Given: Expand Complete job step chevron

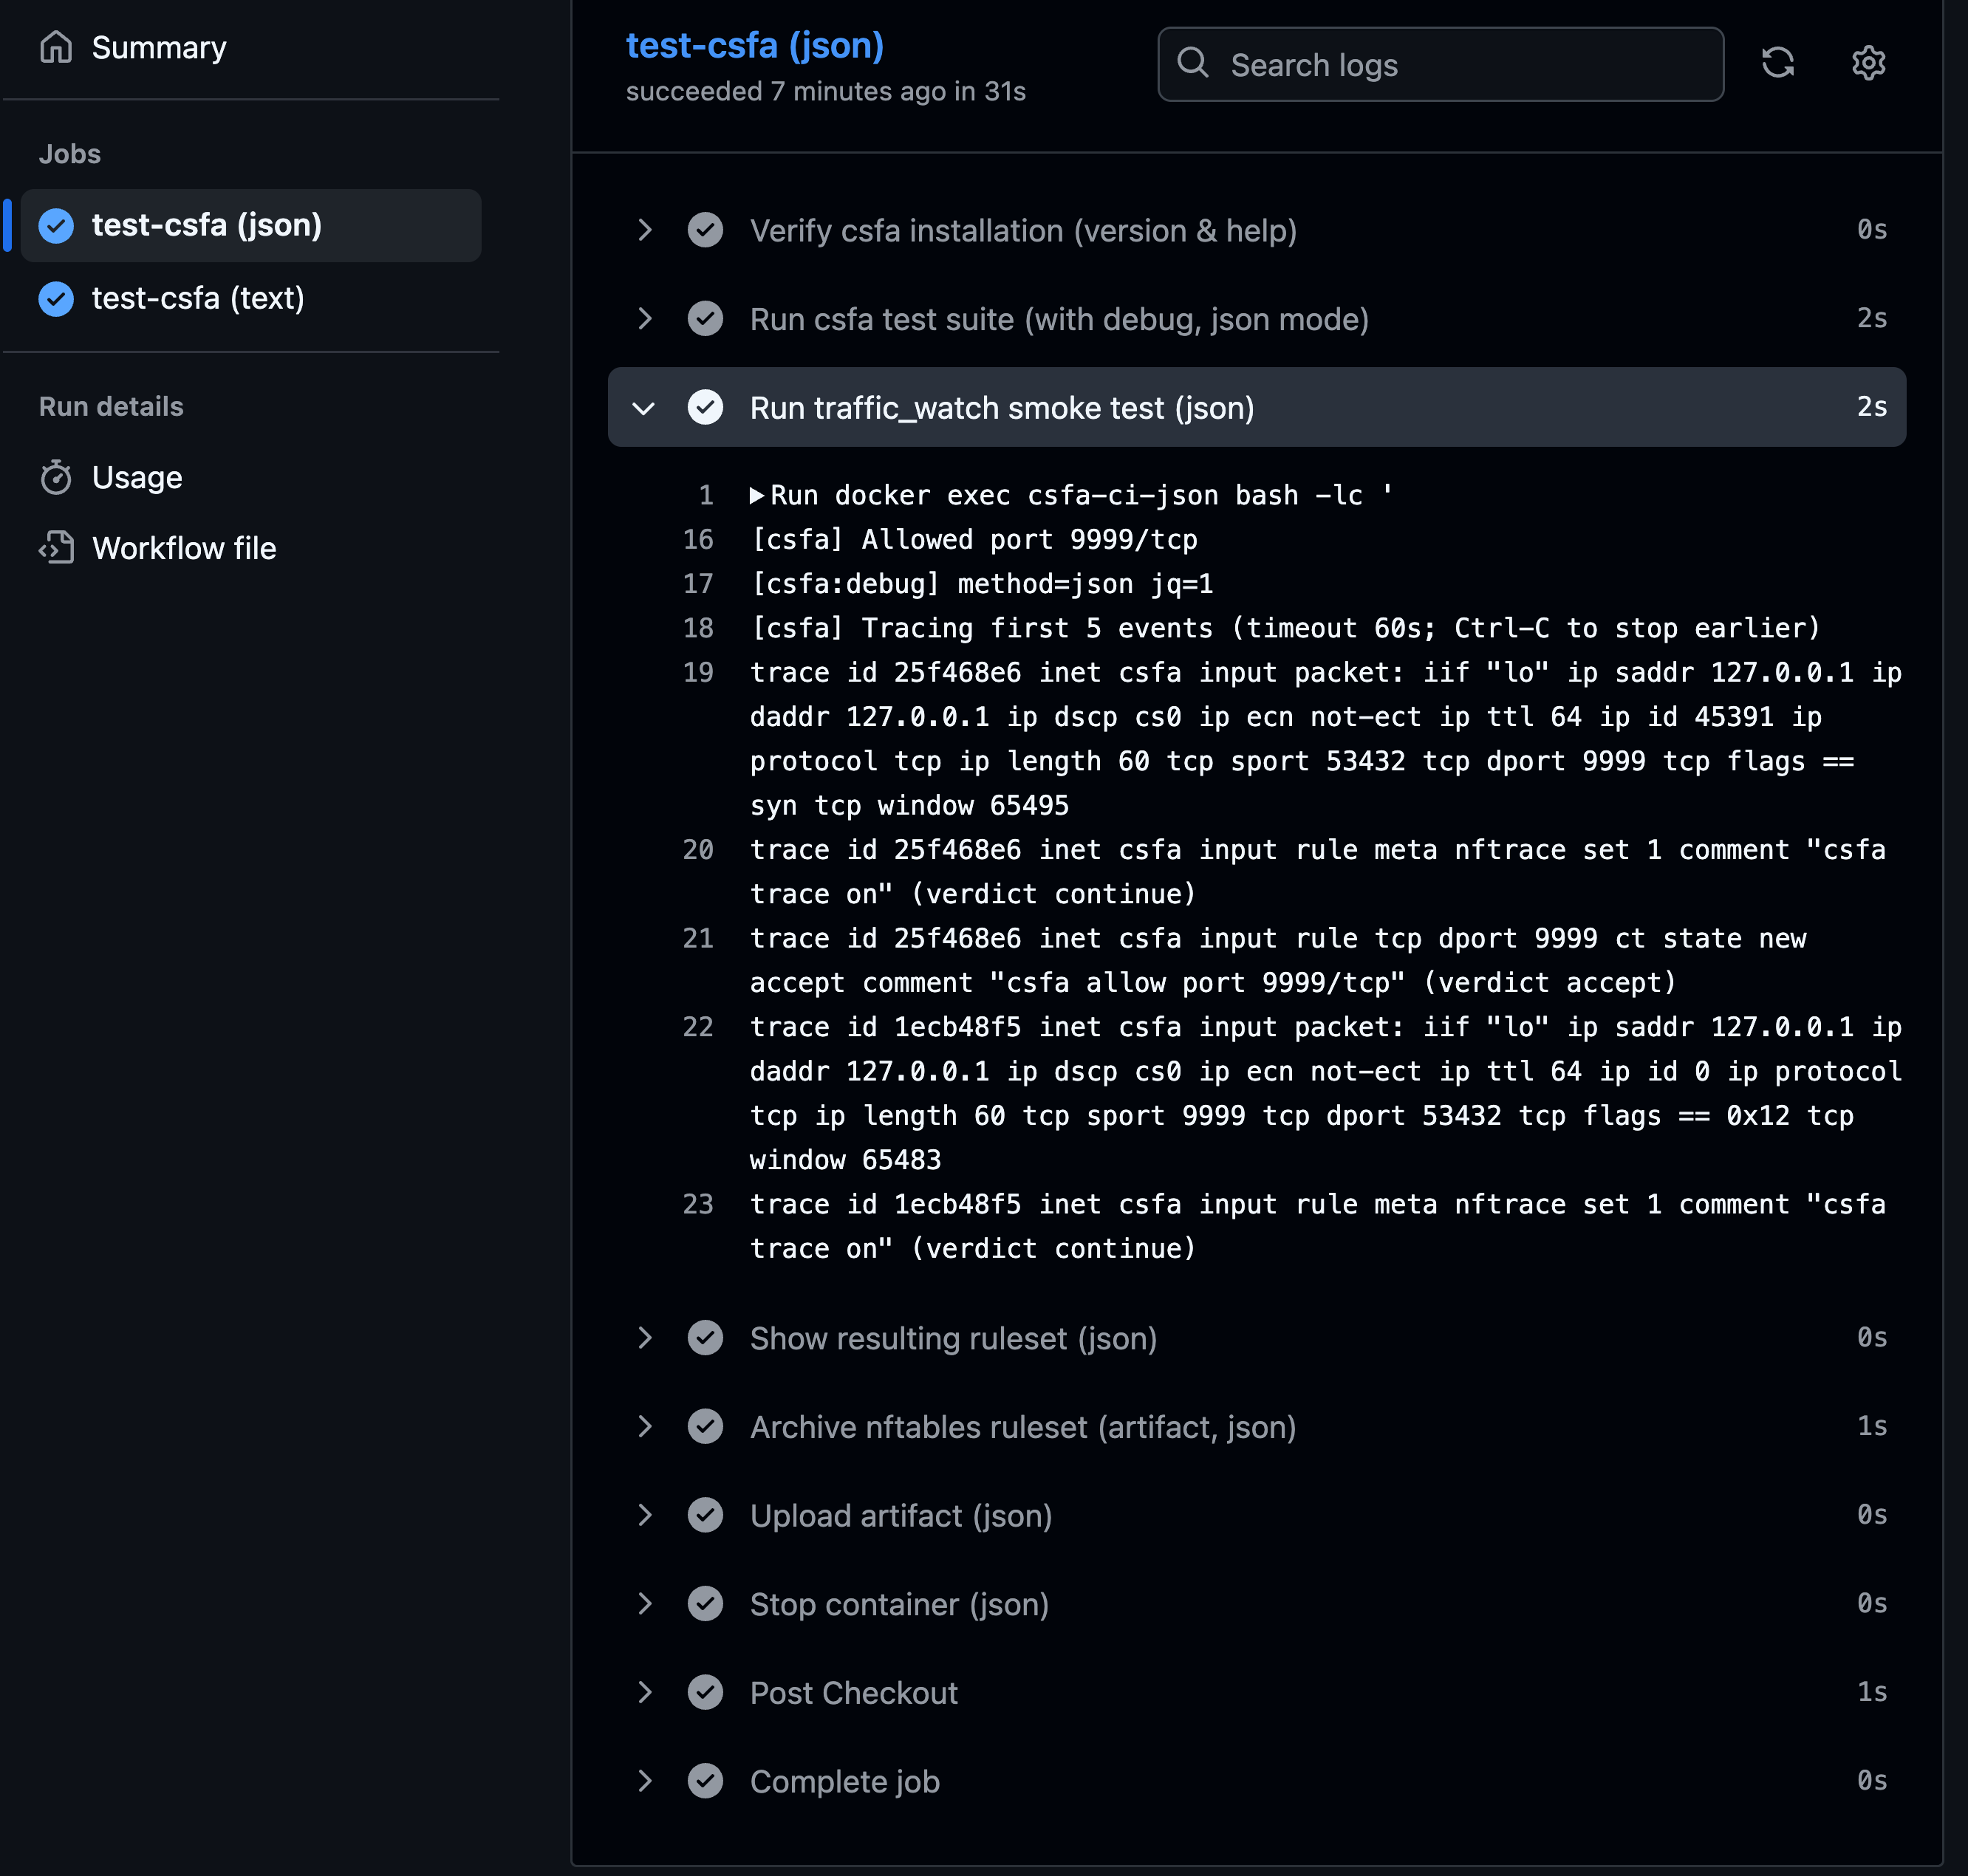Looking at the screenshot, I should [645, 1781].
